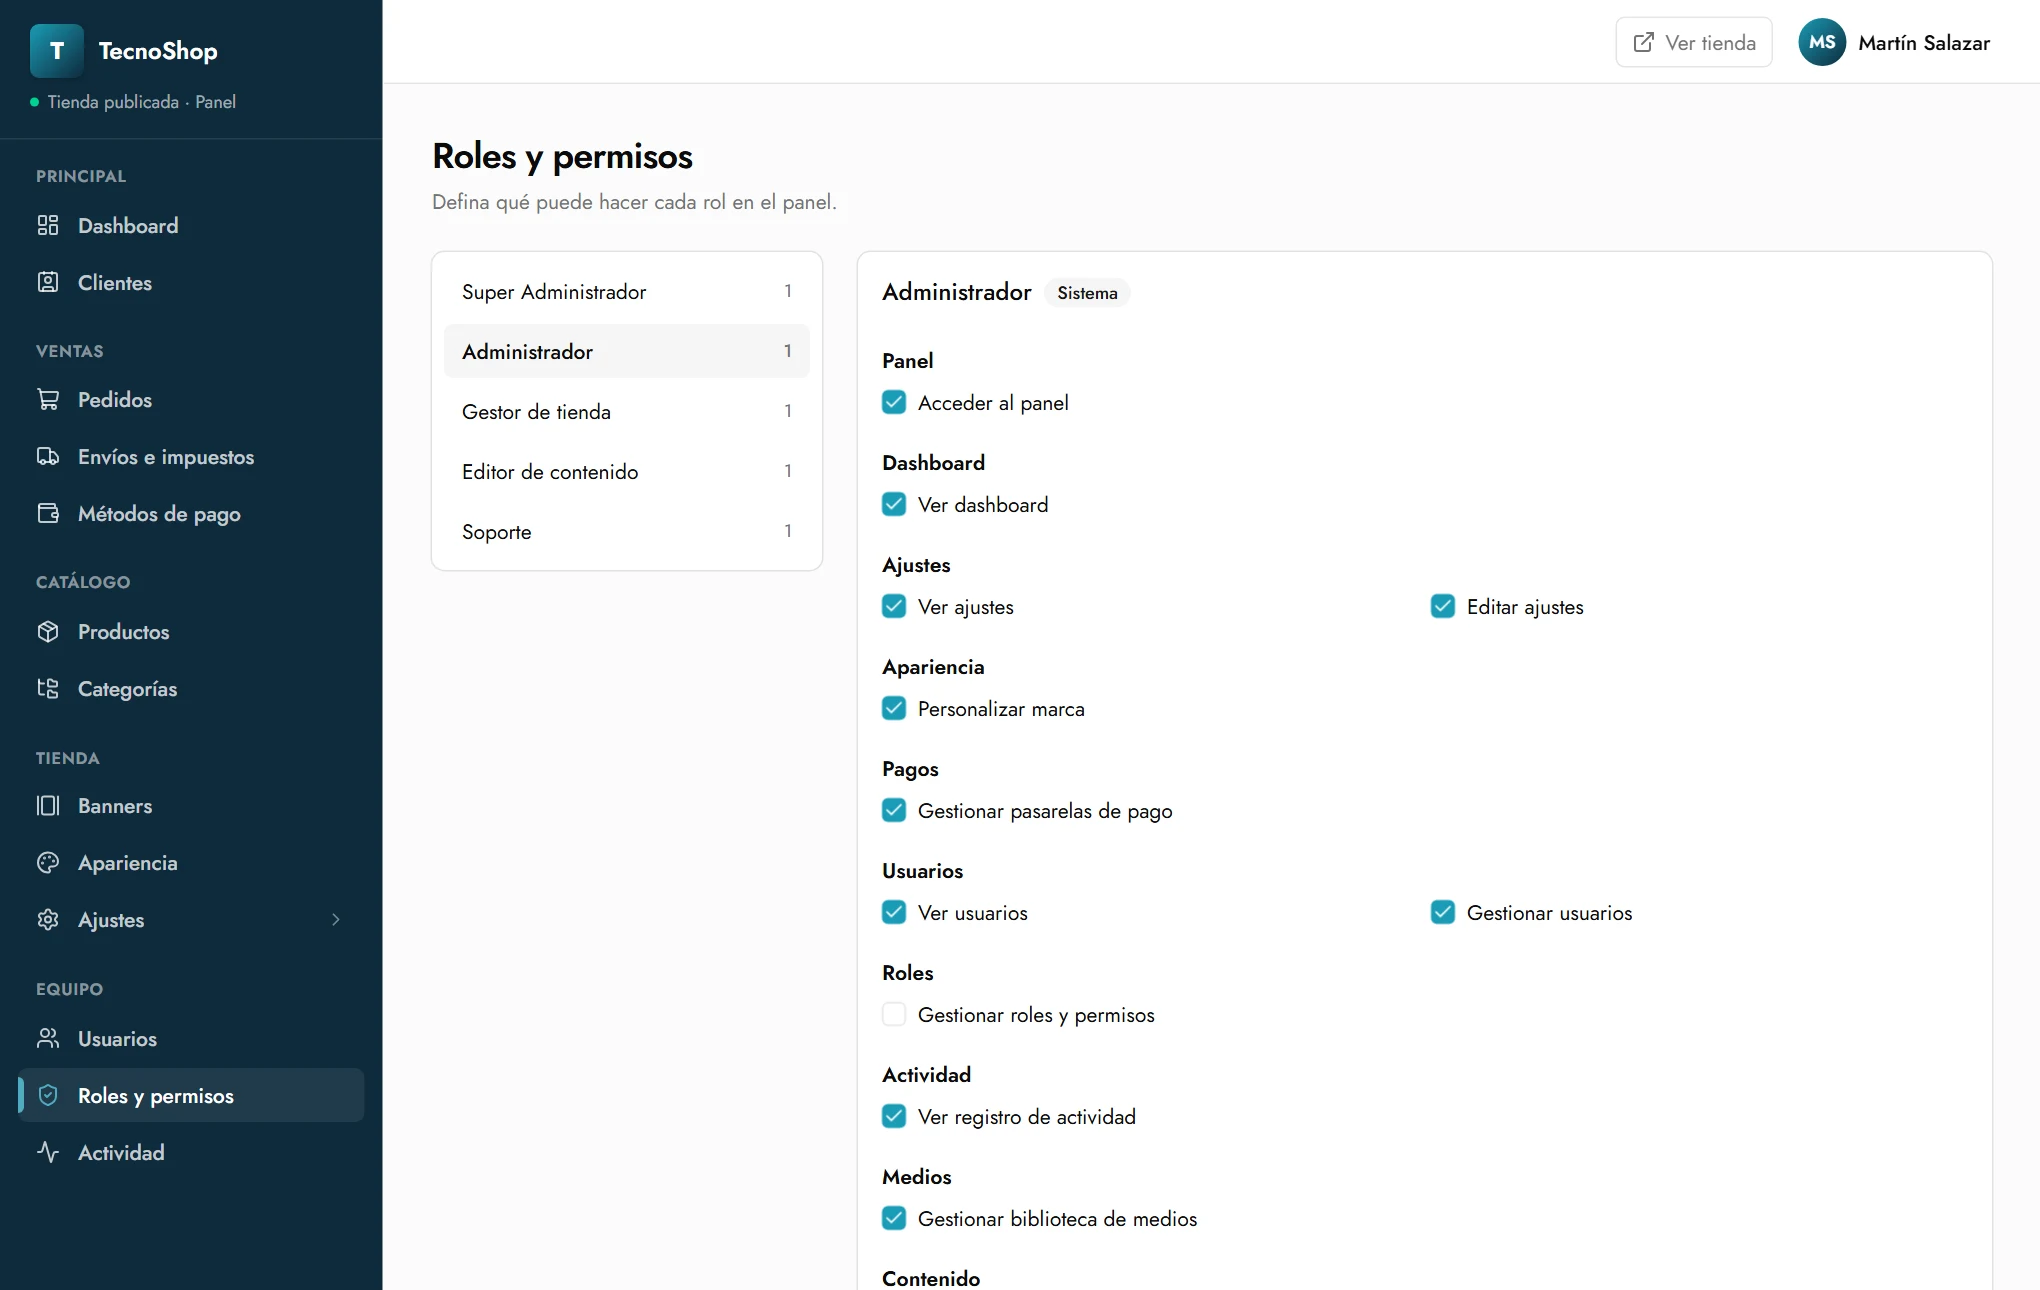Toggle Personalizar marca checkbox
The width and height of the screenshot is (2040, 1290).
tap(894, 708)
